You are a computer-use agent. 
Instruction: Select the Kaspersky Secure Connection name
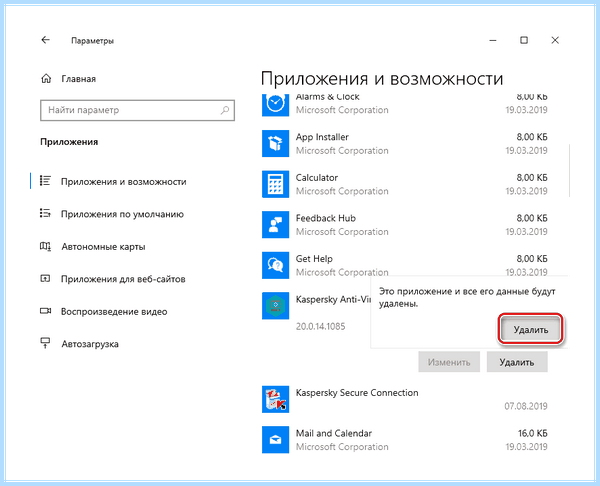pyautogui.click(x=357, y=393)
